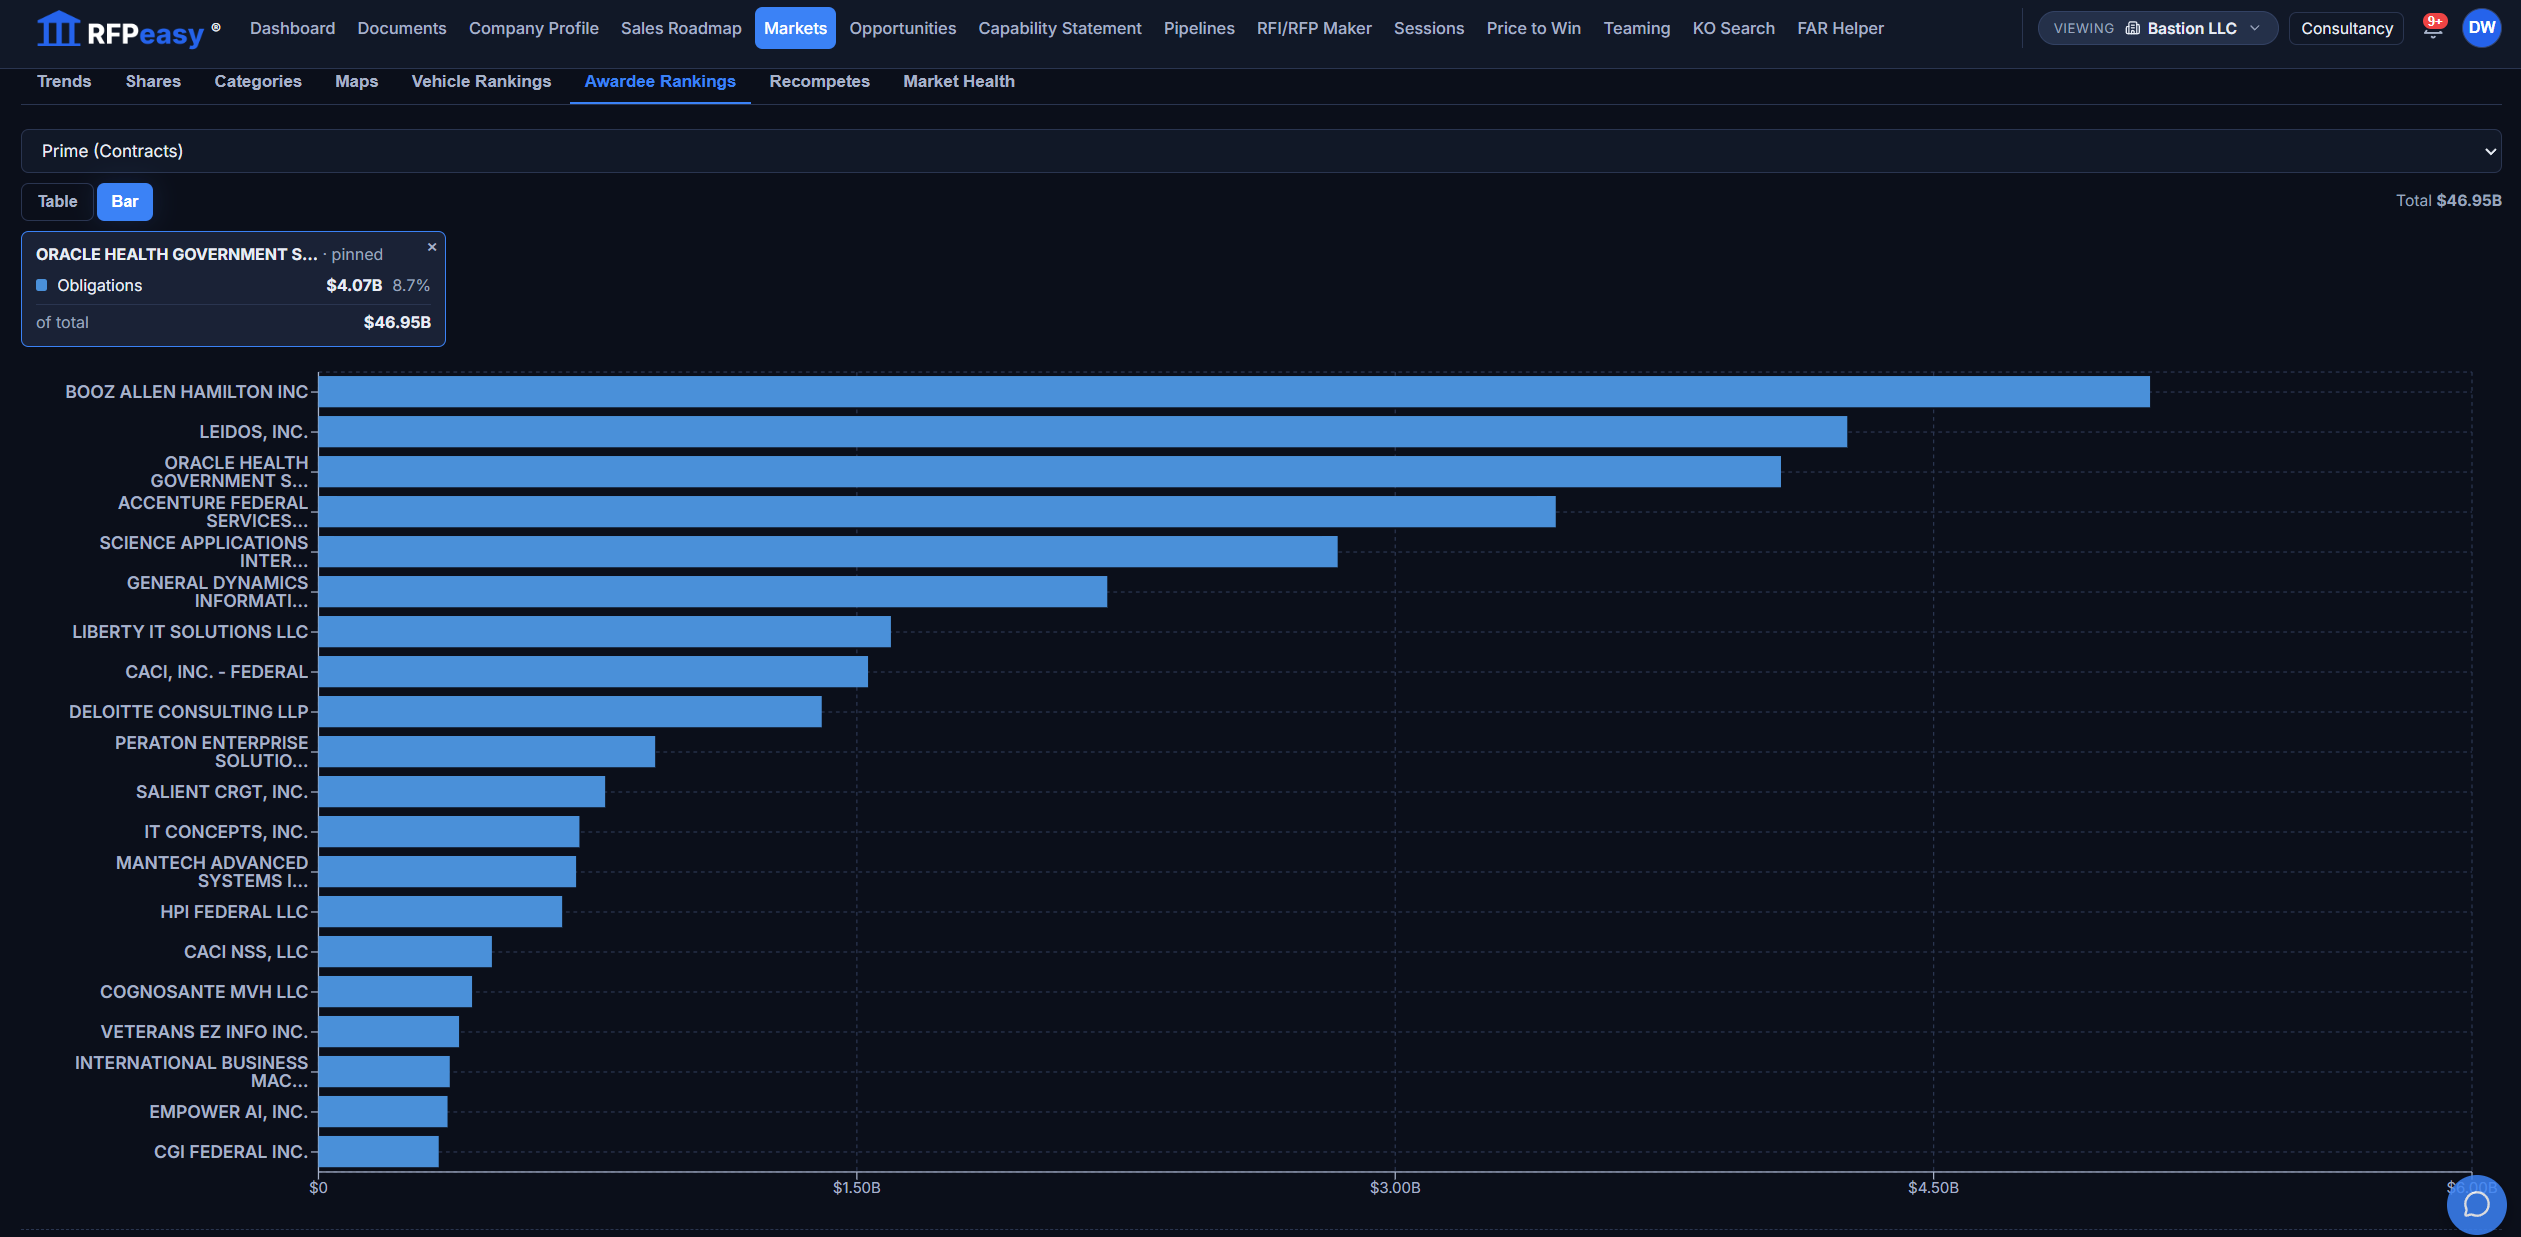Open the notifications bell icon
Image resolution: width=2521 pixels, height=1237 pixels.
pyautogui.click(x=2433, y=28)
